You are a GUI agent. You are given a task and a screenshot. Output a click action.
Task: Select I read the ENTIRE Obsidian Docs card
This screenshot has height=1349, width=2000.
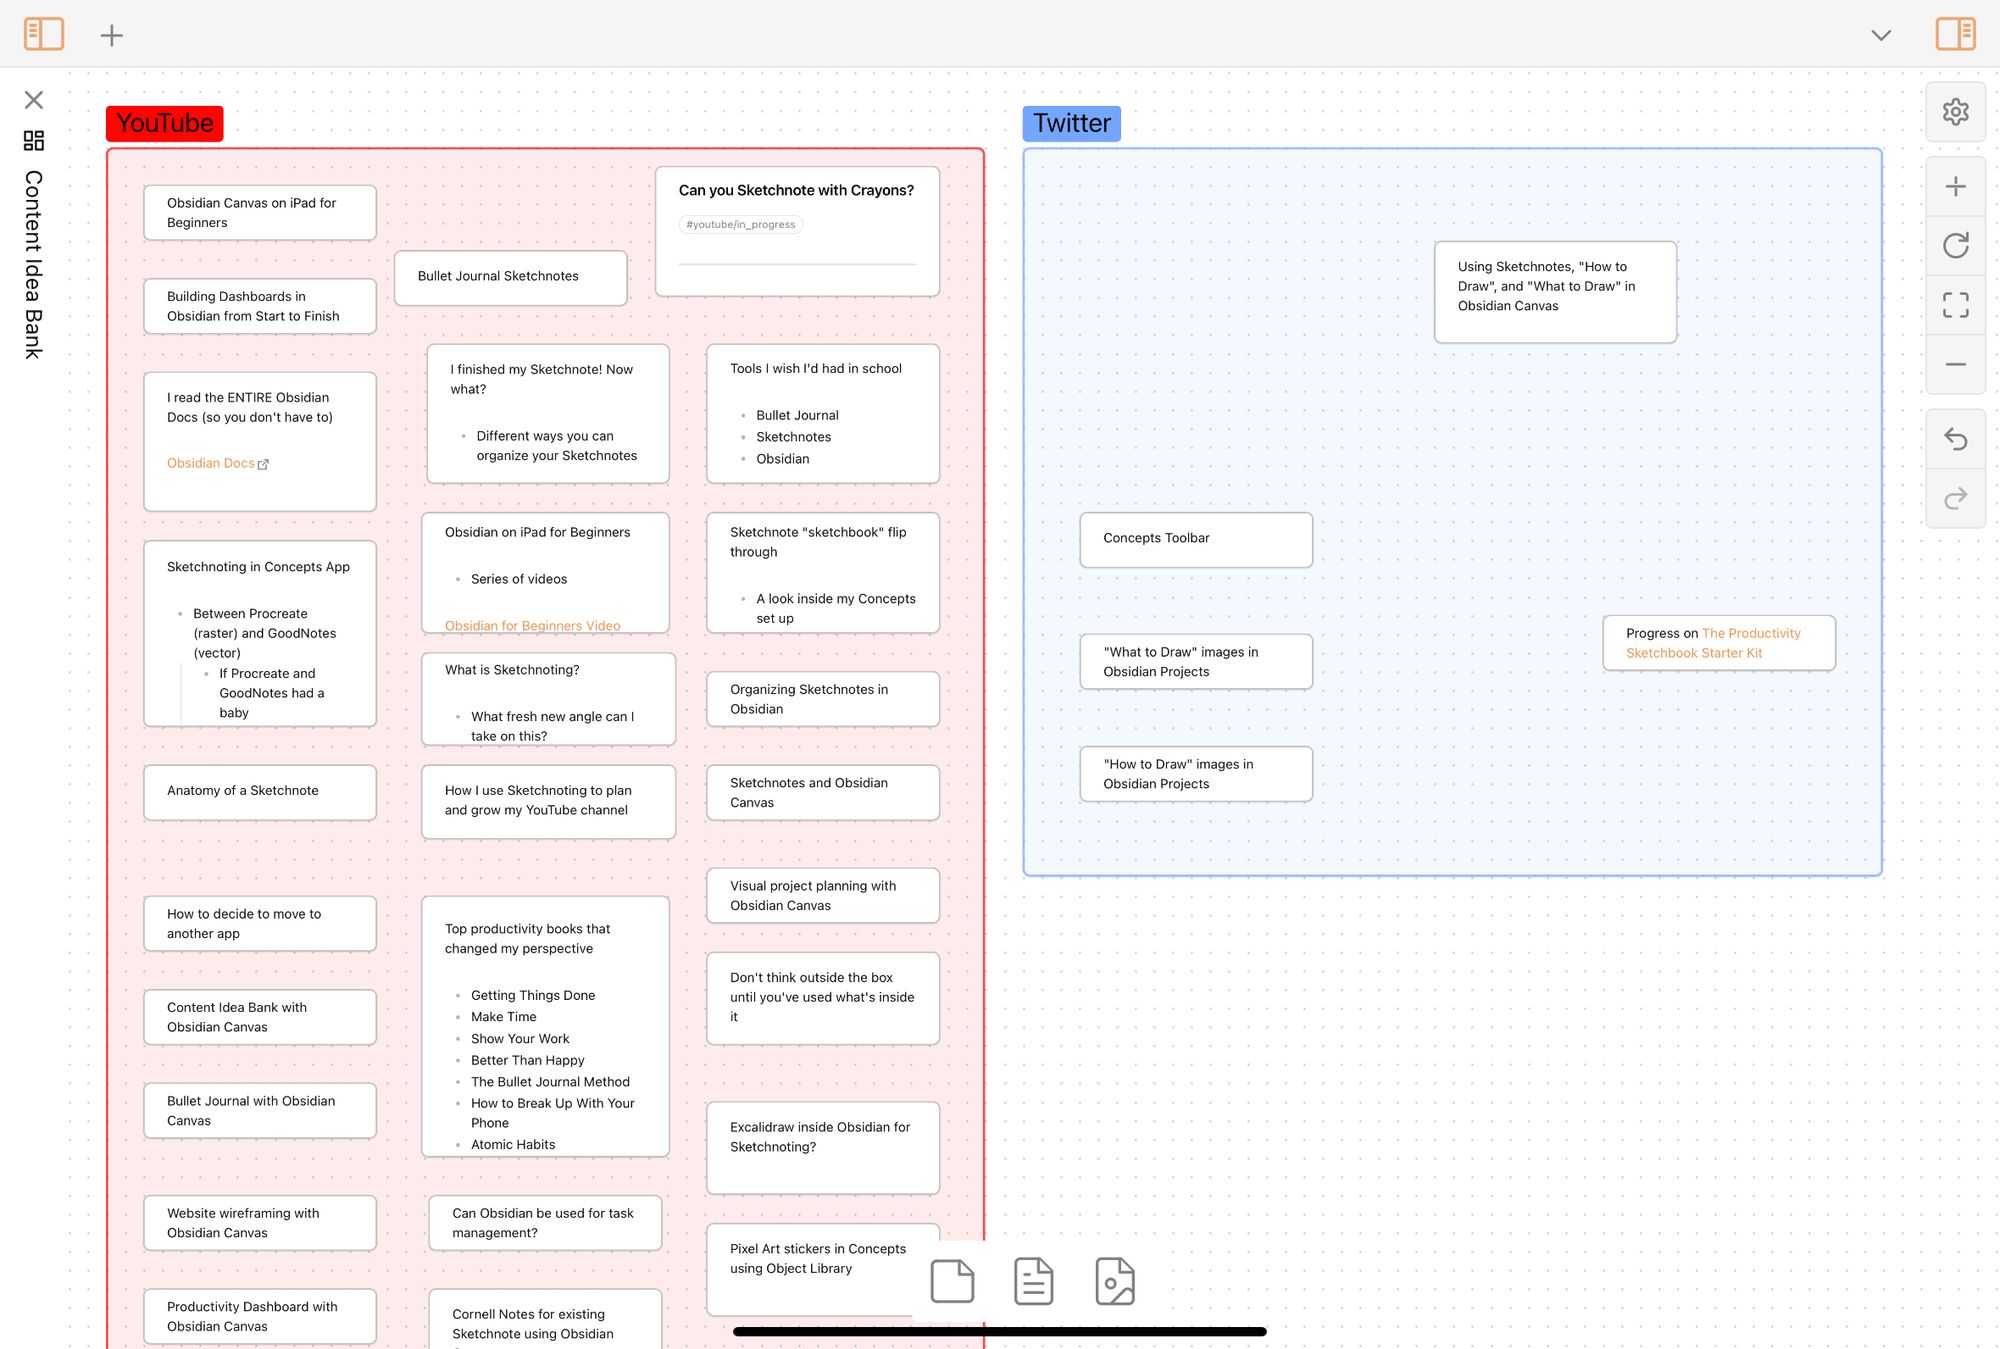(260, 441)
